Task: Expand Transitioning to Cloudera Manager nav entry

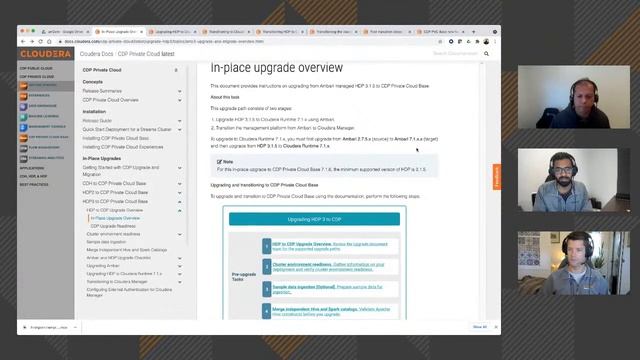Action: tap(180, 282)
